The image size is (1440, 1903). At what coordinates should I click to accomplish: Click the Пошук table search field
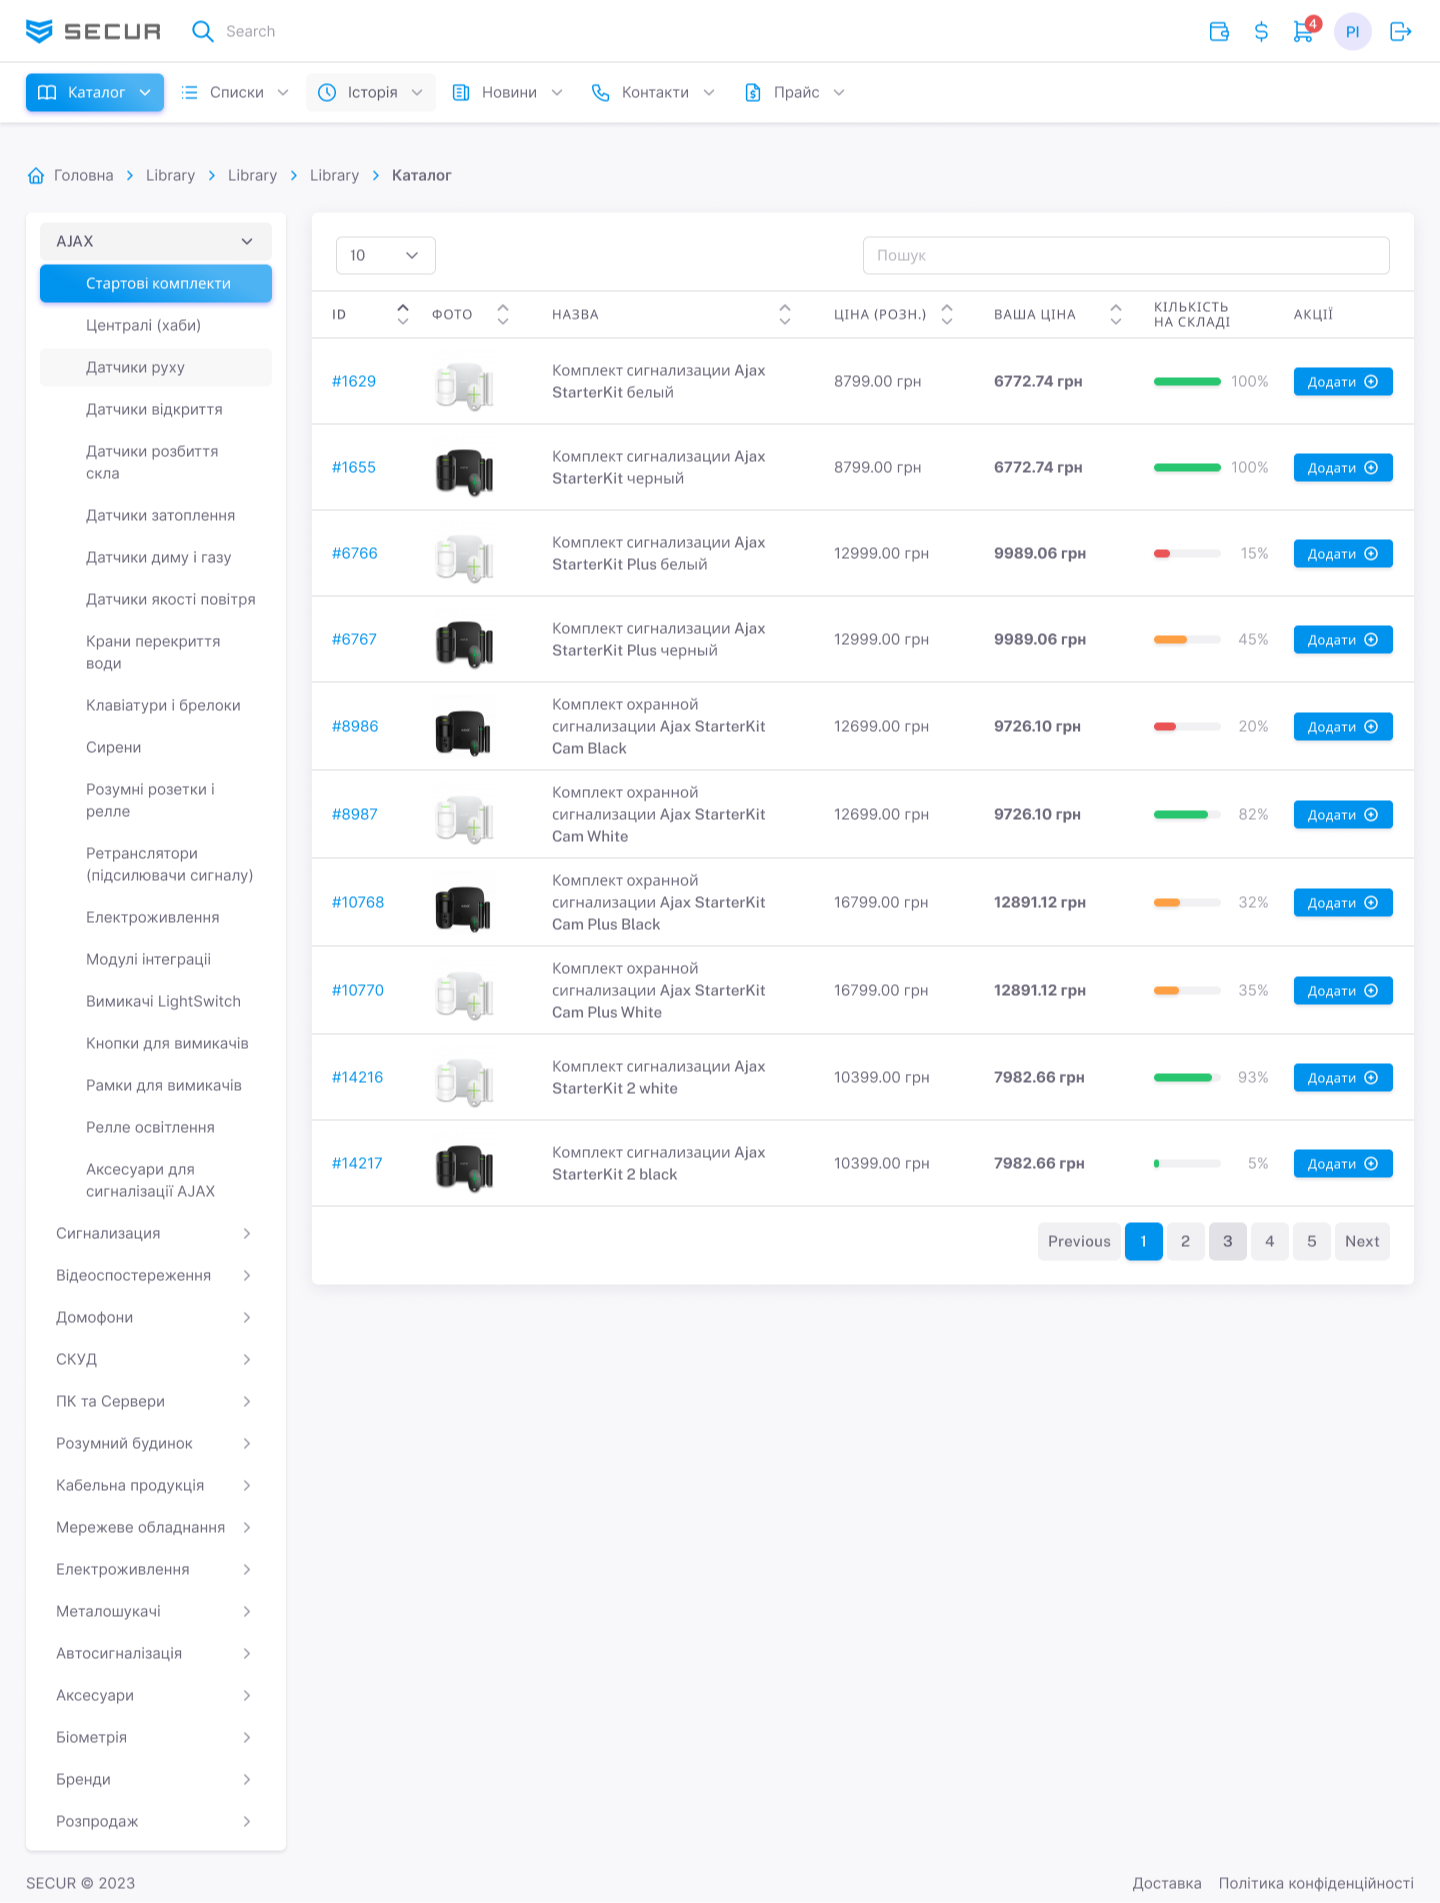[x=1125, y=256]
